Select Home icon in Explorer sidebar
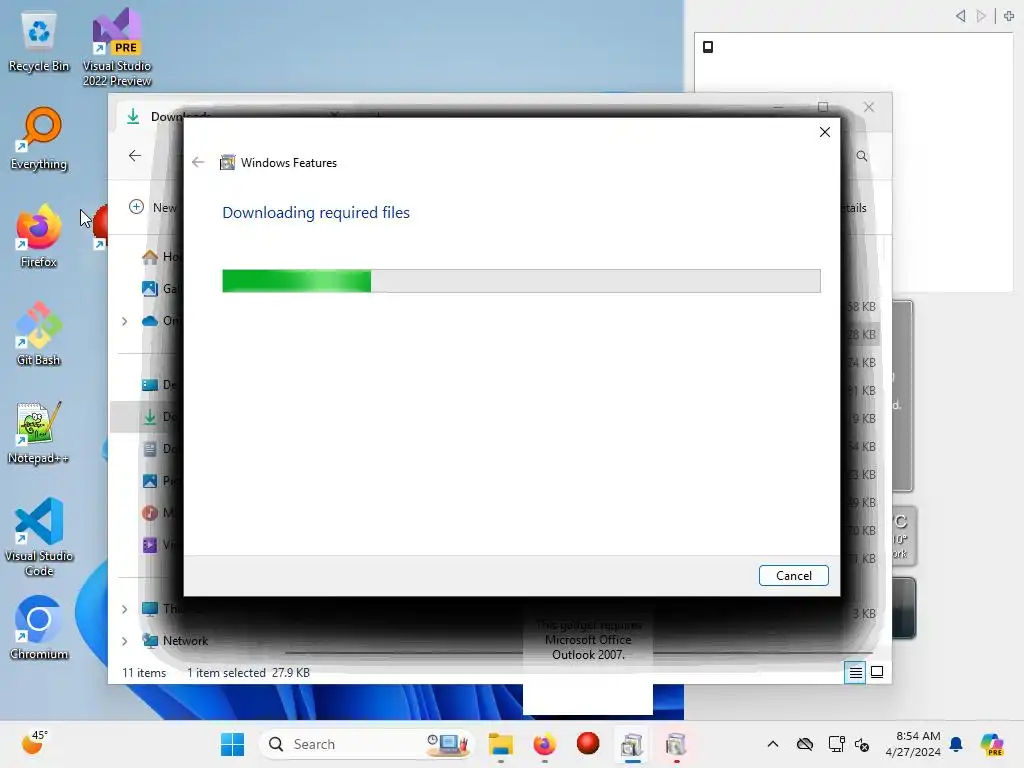This screenshot has width=1024, height=768. [150, 257]
